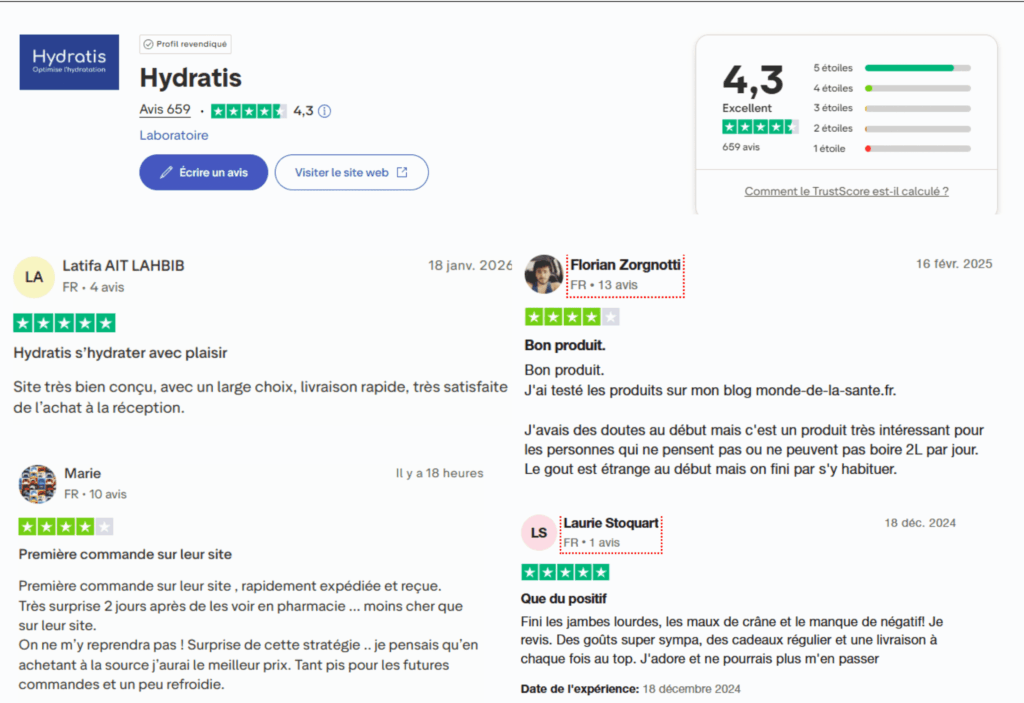Click the Hydratis company logo

[68, 61]
